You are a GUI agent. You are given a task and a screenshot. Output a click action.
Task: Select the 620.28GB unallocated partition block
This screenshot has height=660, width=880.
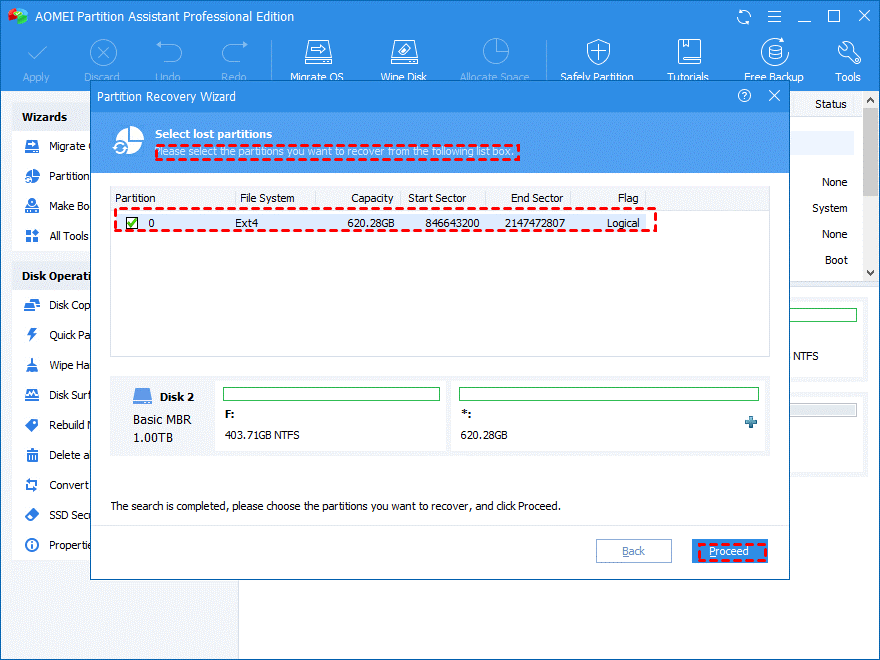(x=608, y=416)
